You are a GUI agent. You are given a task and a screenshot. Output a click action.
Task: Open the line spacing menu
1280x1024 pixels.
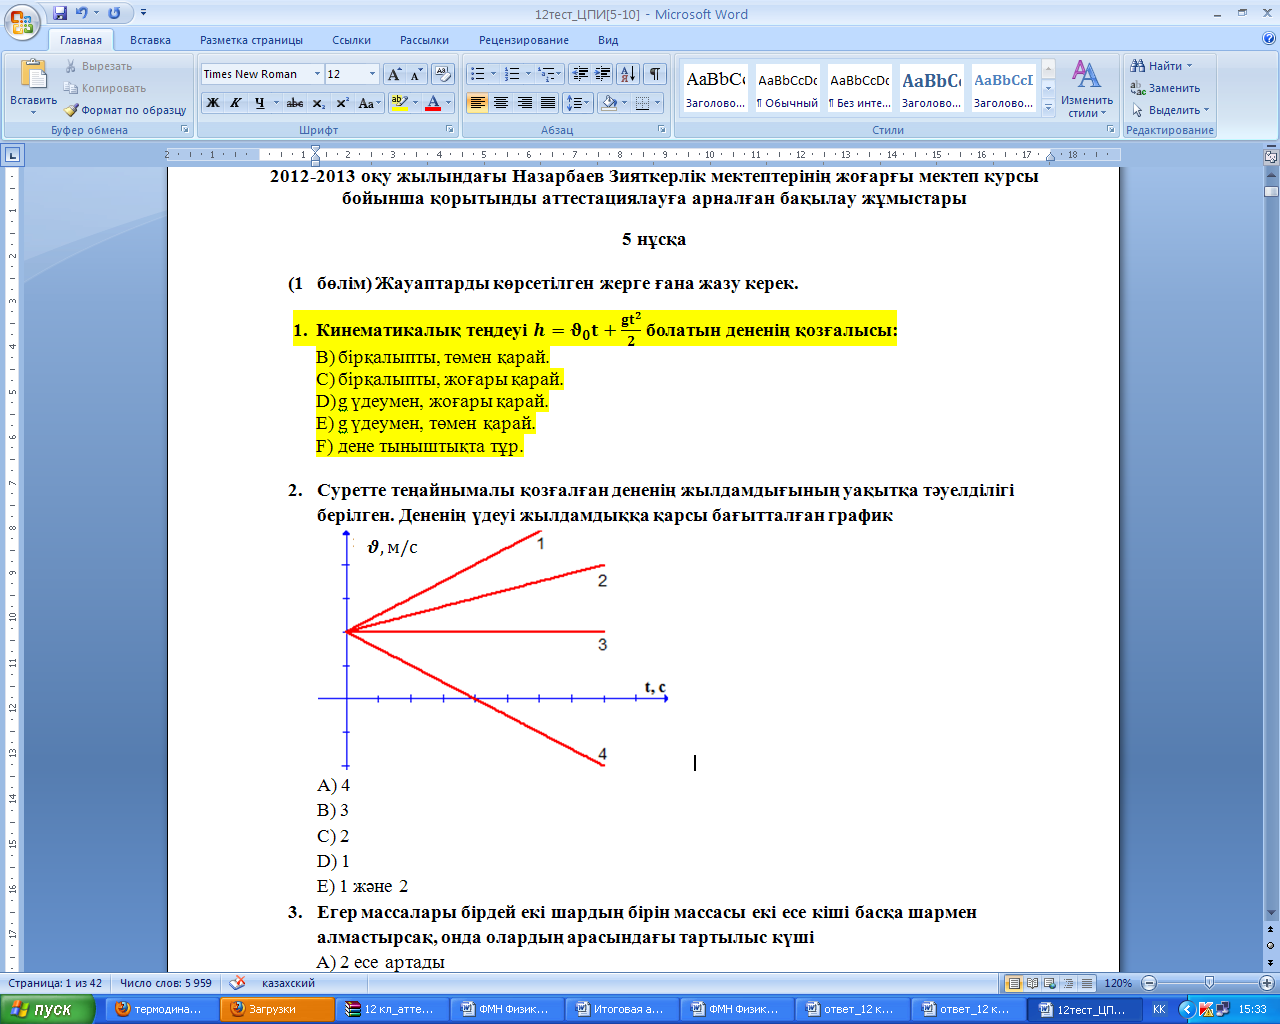pyautogui.click(x=577, y=103)
